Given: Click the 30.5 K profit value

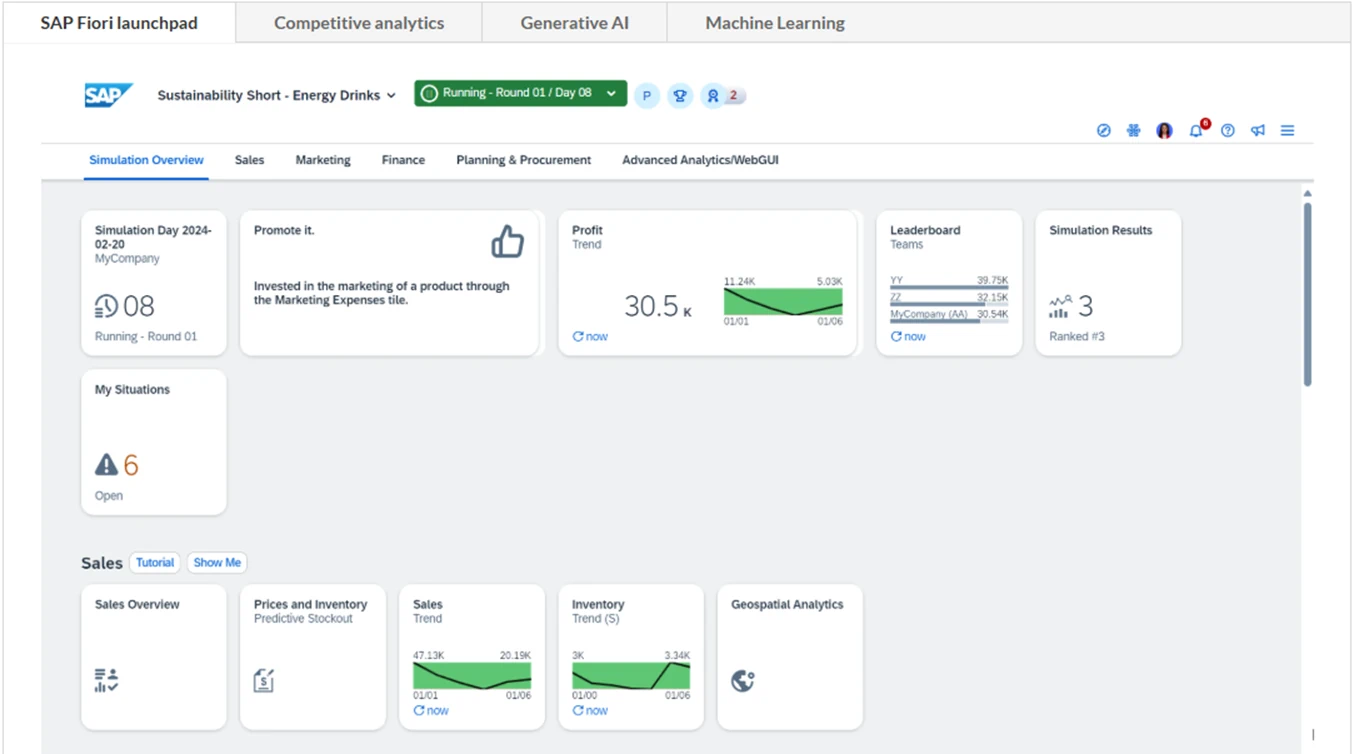Looking at the screenshot, I should [x=657, y=306].
